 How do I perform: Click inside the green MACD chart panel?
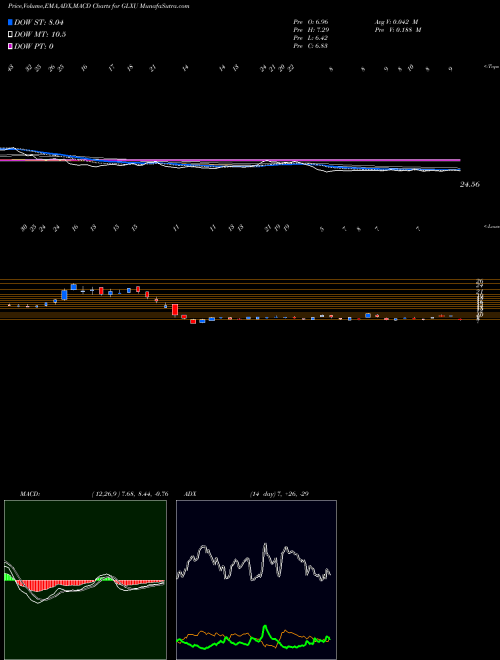point(85,580)
